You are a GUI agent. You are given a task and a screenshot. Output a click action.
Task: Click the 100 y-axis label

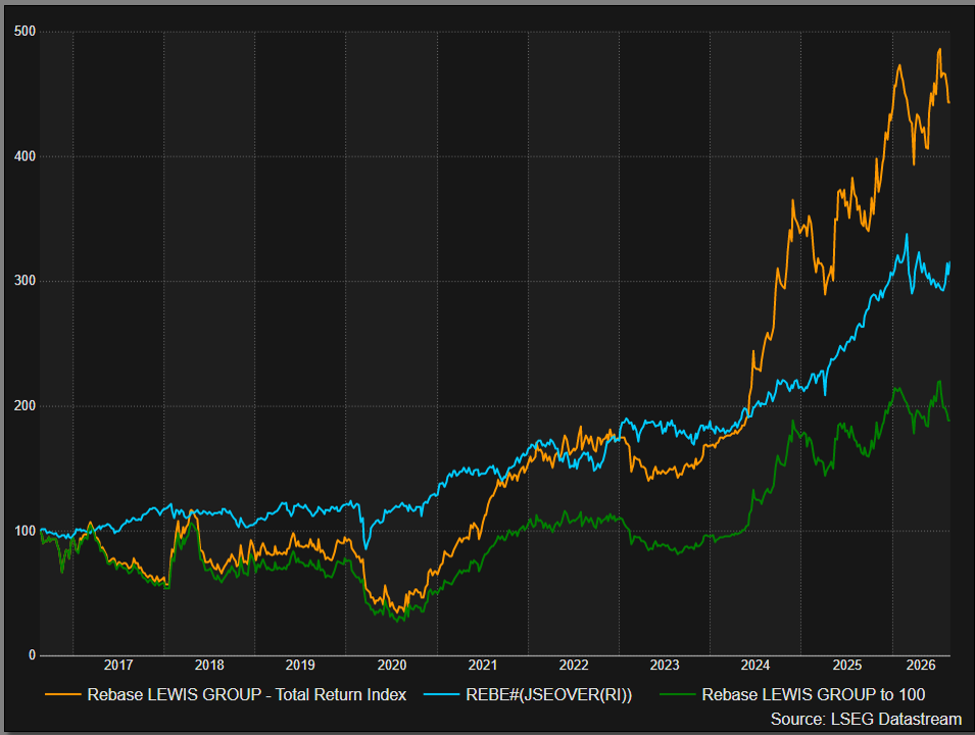click(25, 530)
